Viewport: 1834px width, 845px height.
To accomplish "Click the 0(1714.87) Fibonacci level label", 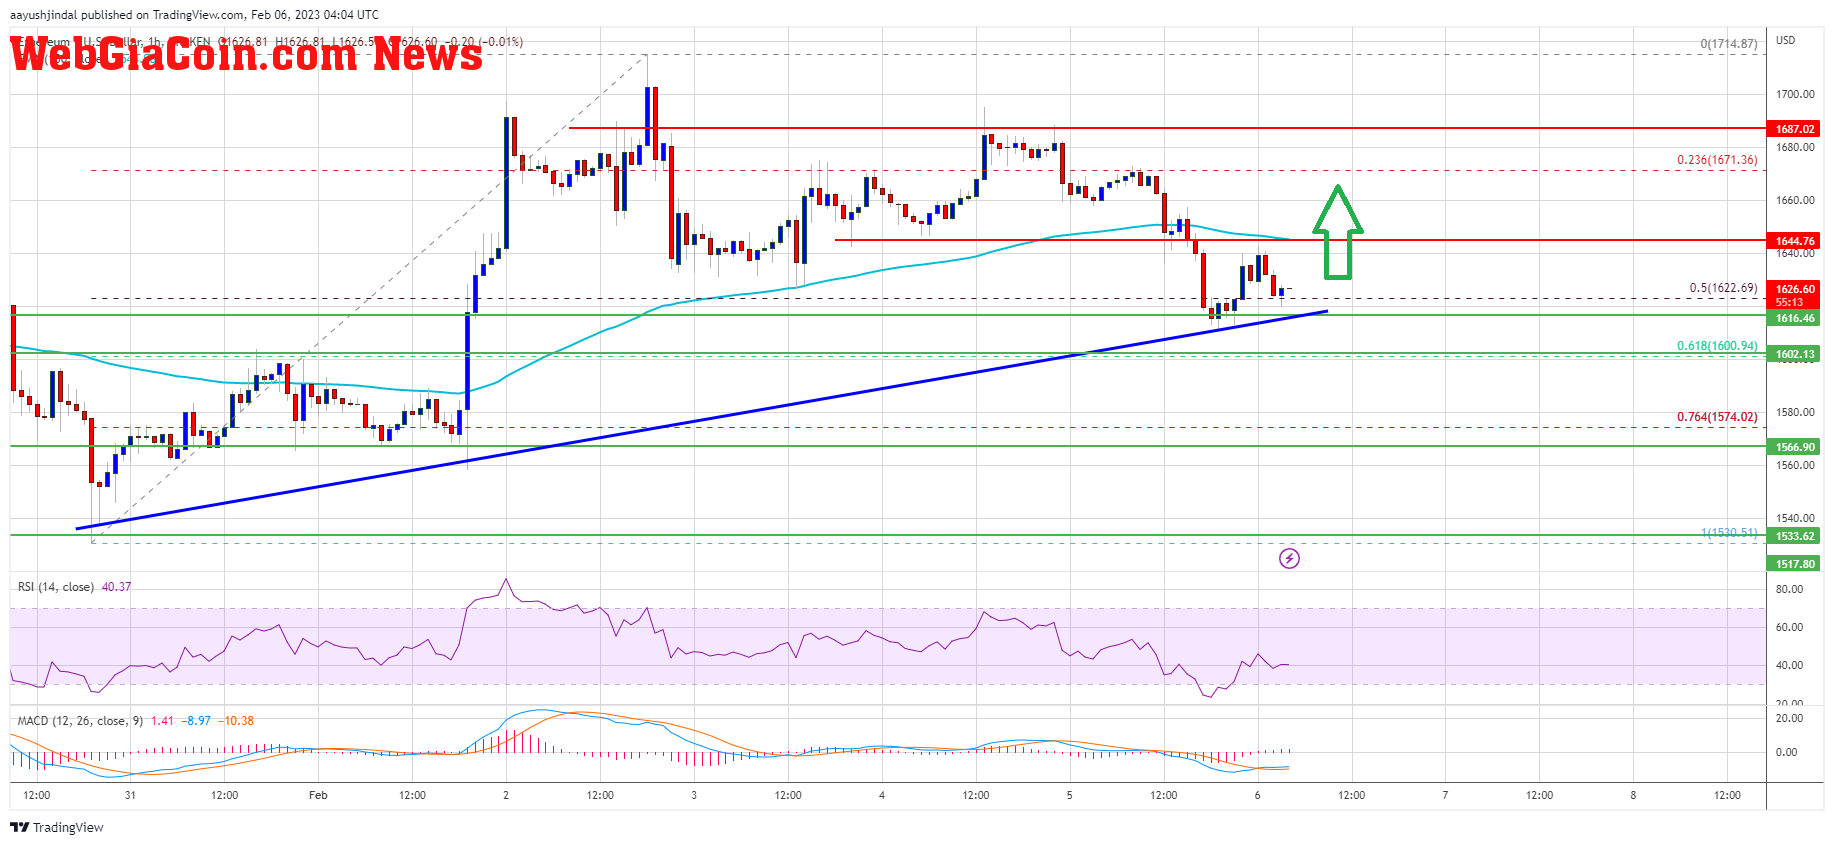I will [x=1729, y=44].
